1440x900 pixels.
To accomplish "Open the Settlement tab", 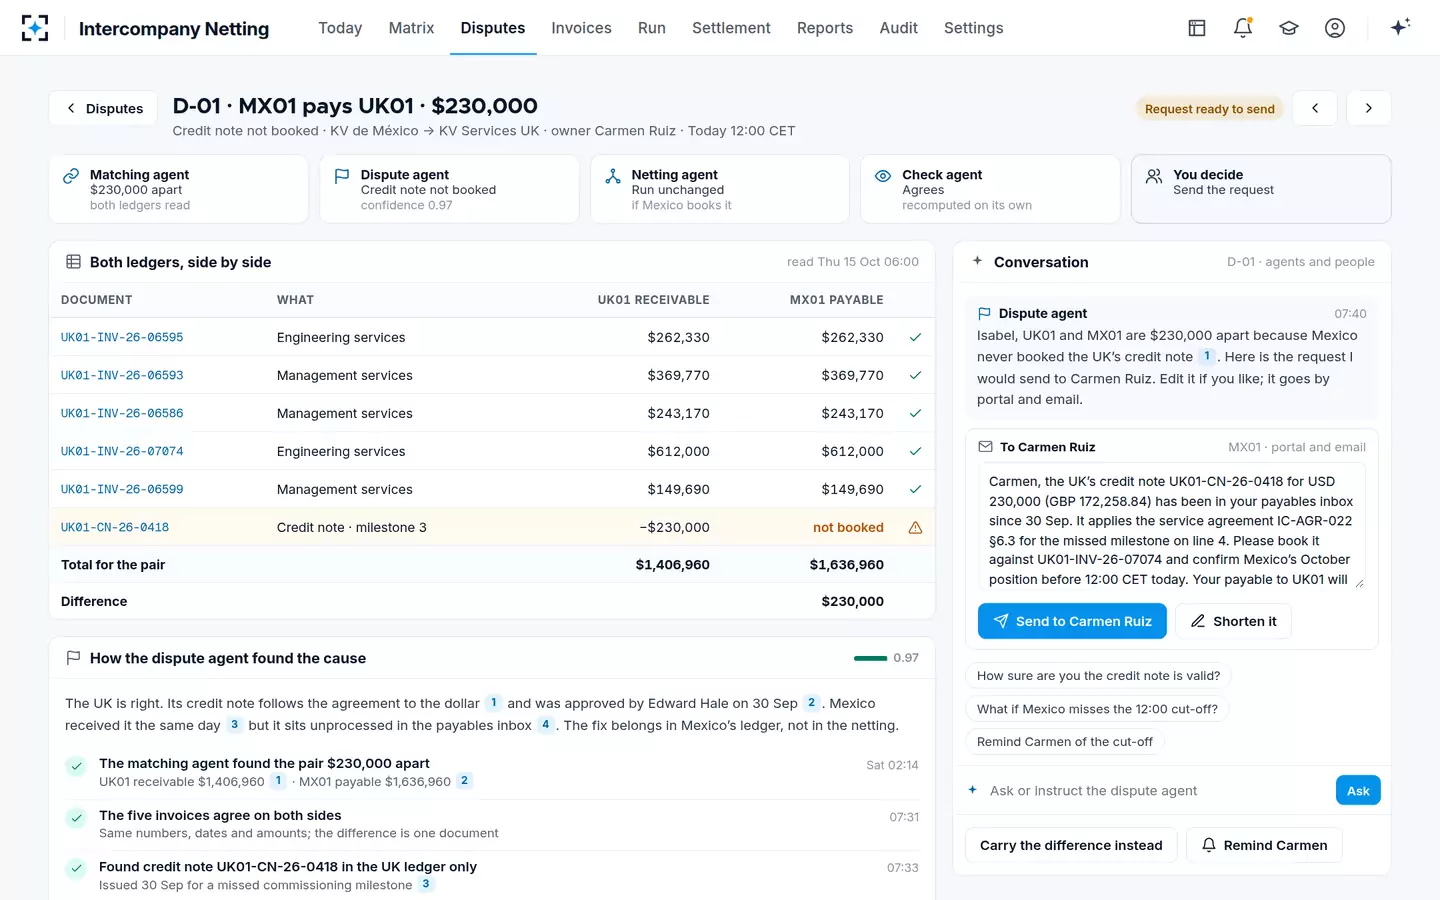I will coord(731,28).
